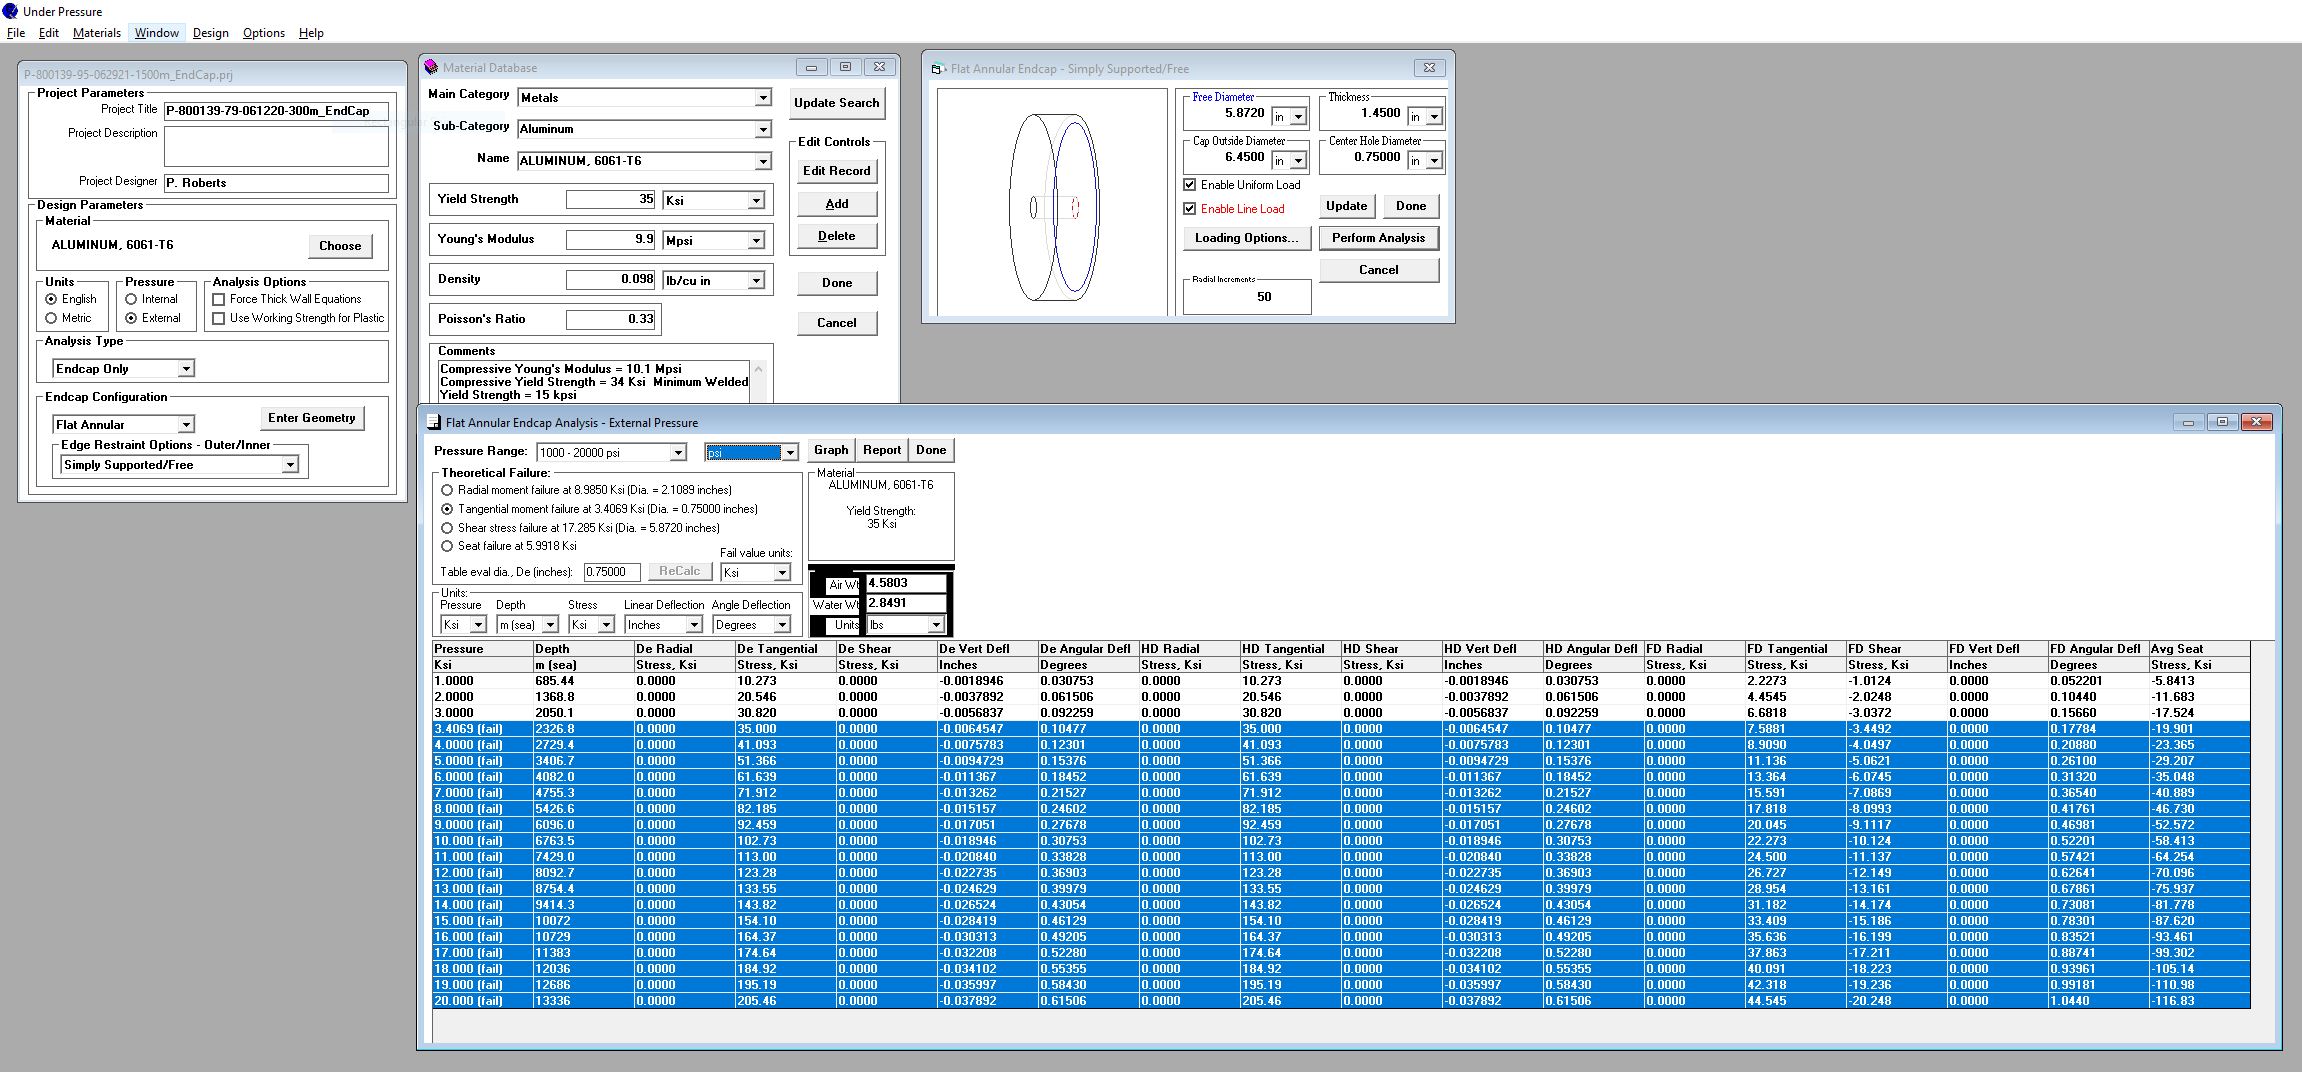Toggle Enable Line Load checkbox

1190,209
